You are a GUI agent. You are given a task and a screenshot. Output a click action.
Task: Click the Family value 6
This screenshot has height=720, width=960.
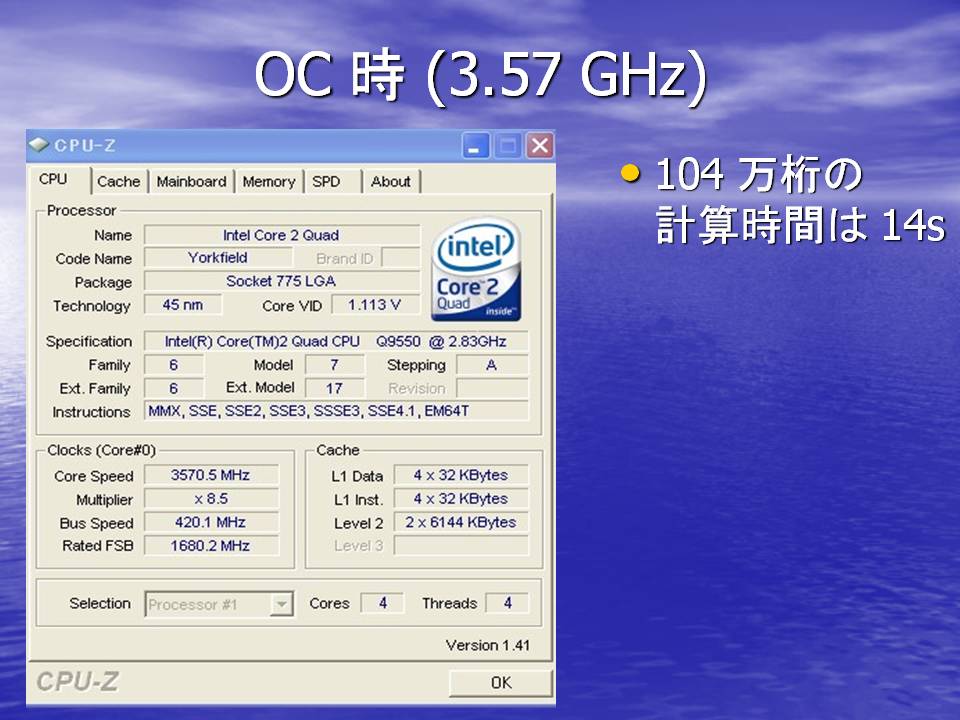(173, 365)
